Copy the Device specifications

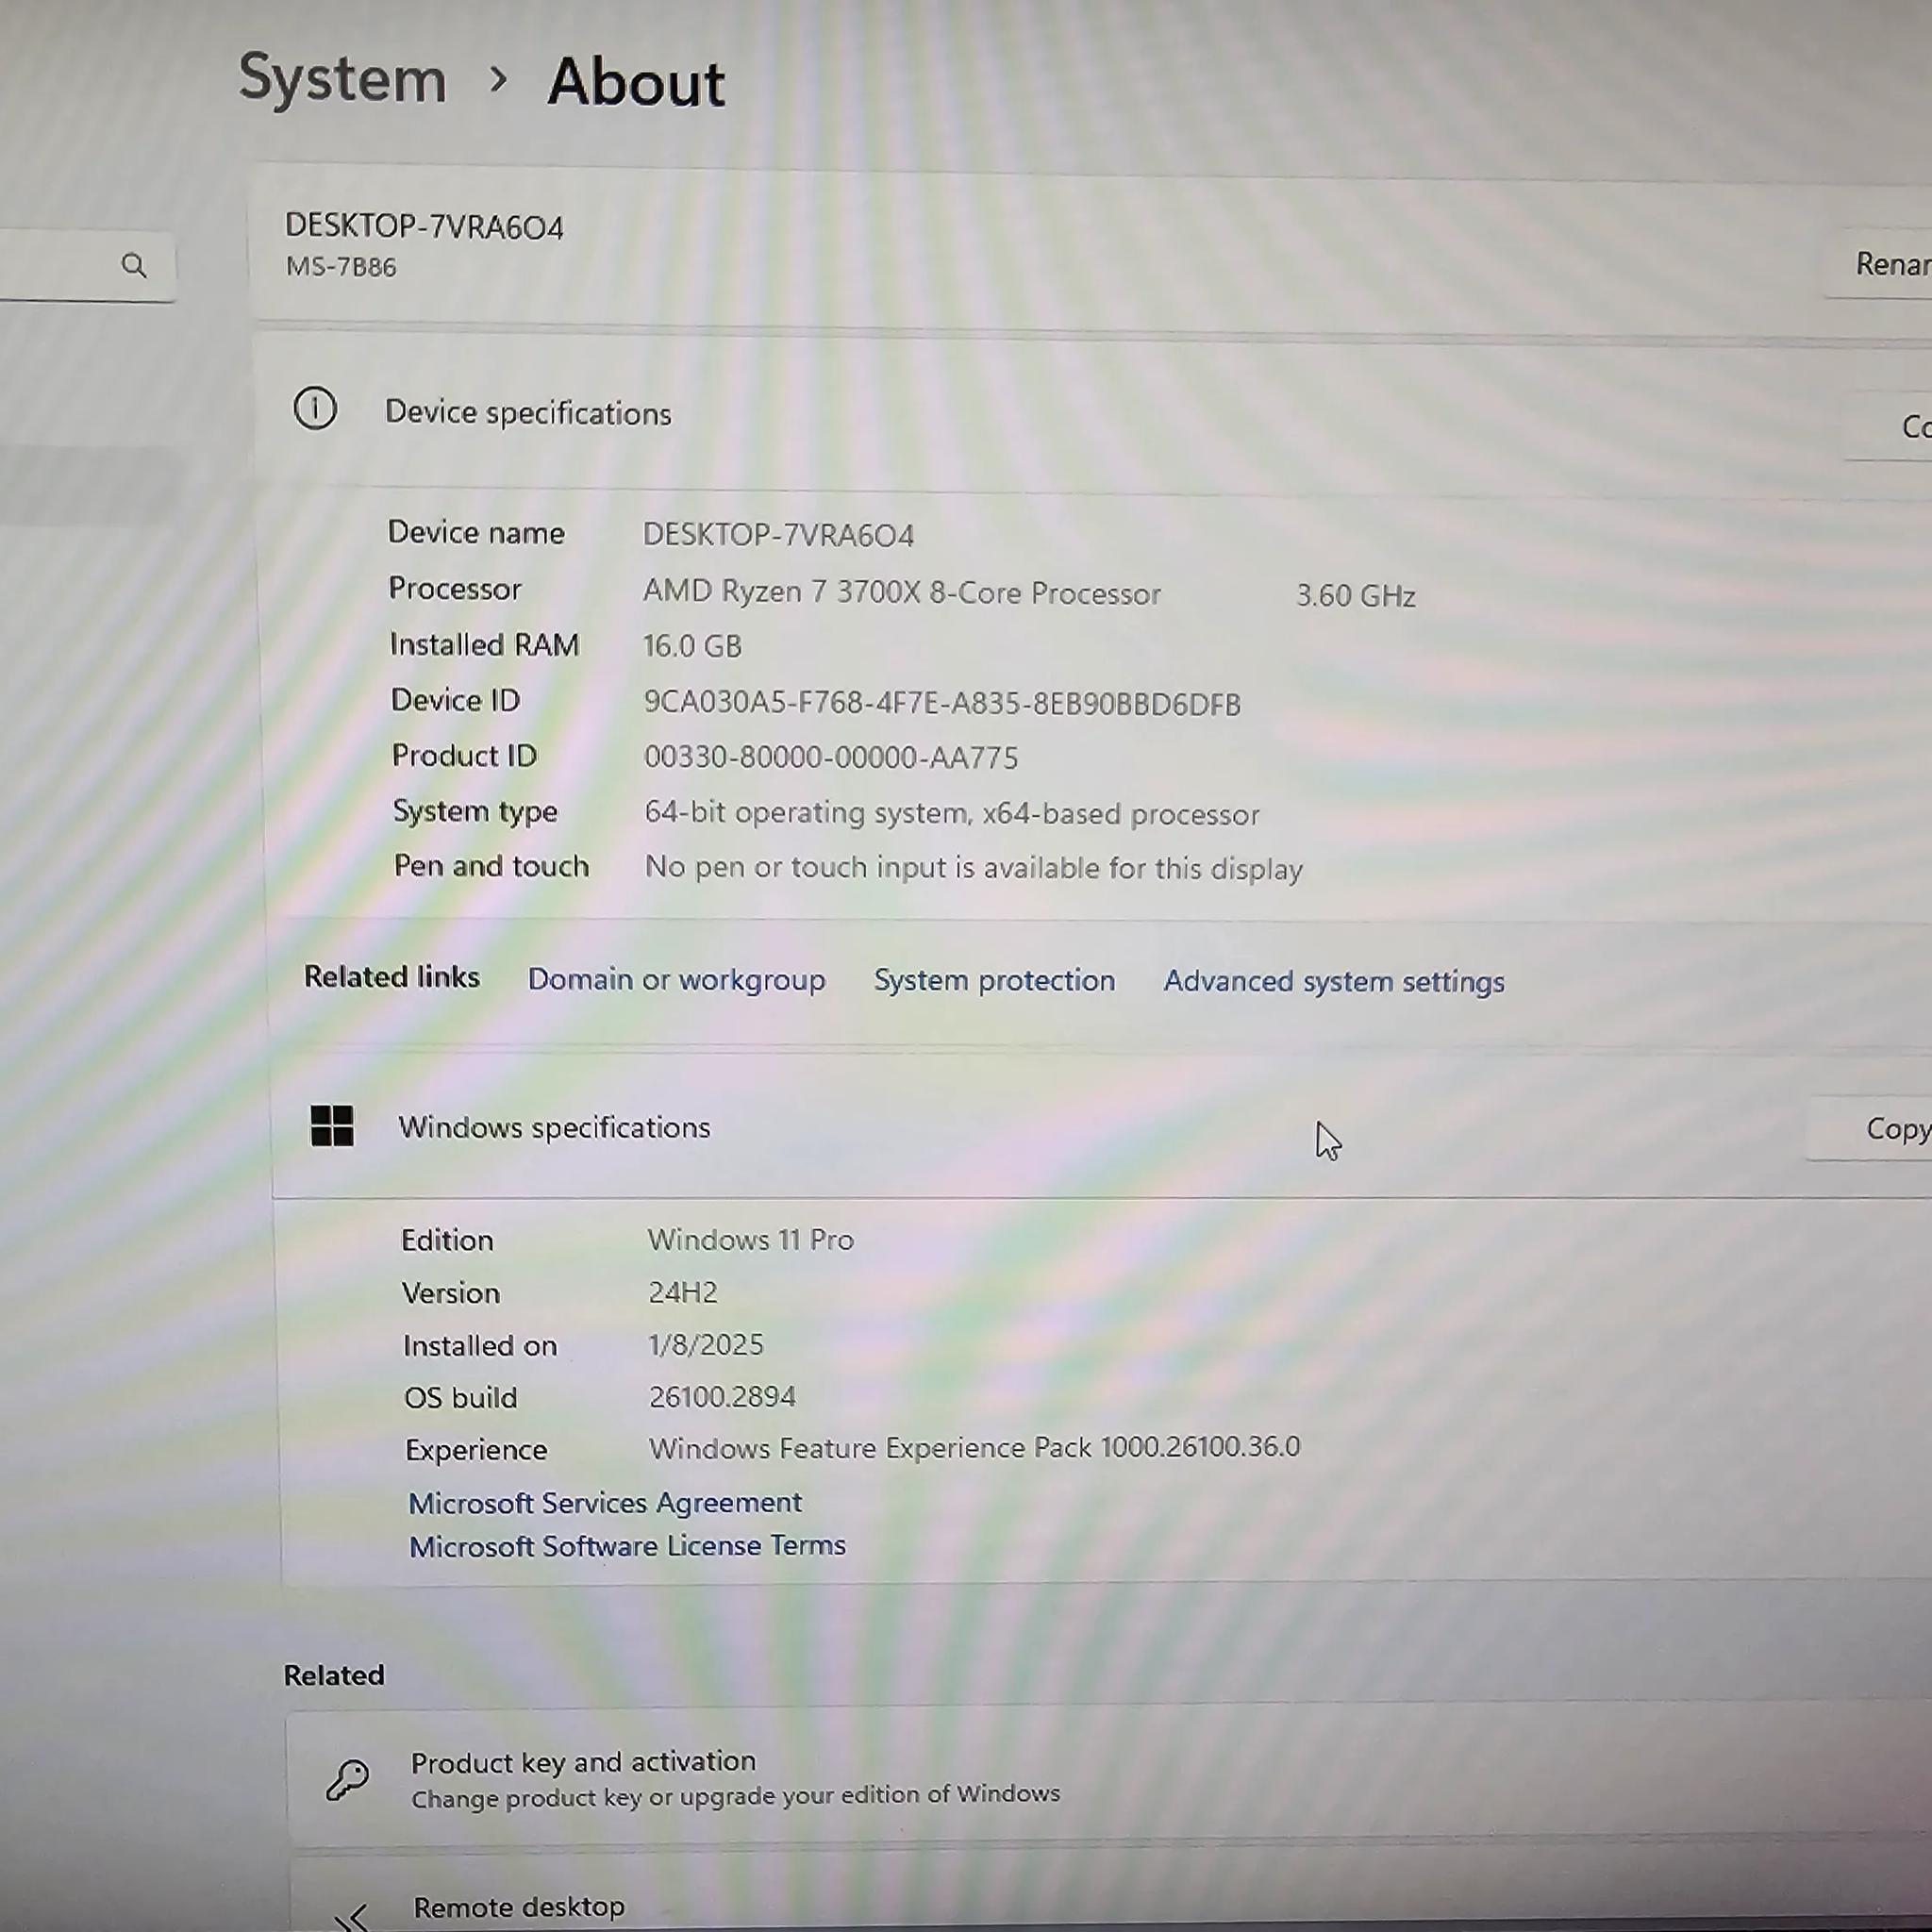tap(1889, 427)
